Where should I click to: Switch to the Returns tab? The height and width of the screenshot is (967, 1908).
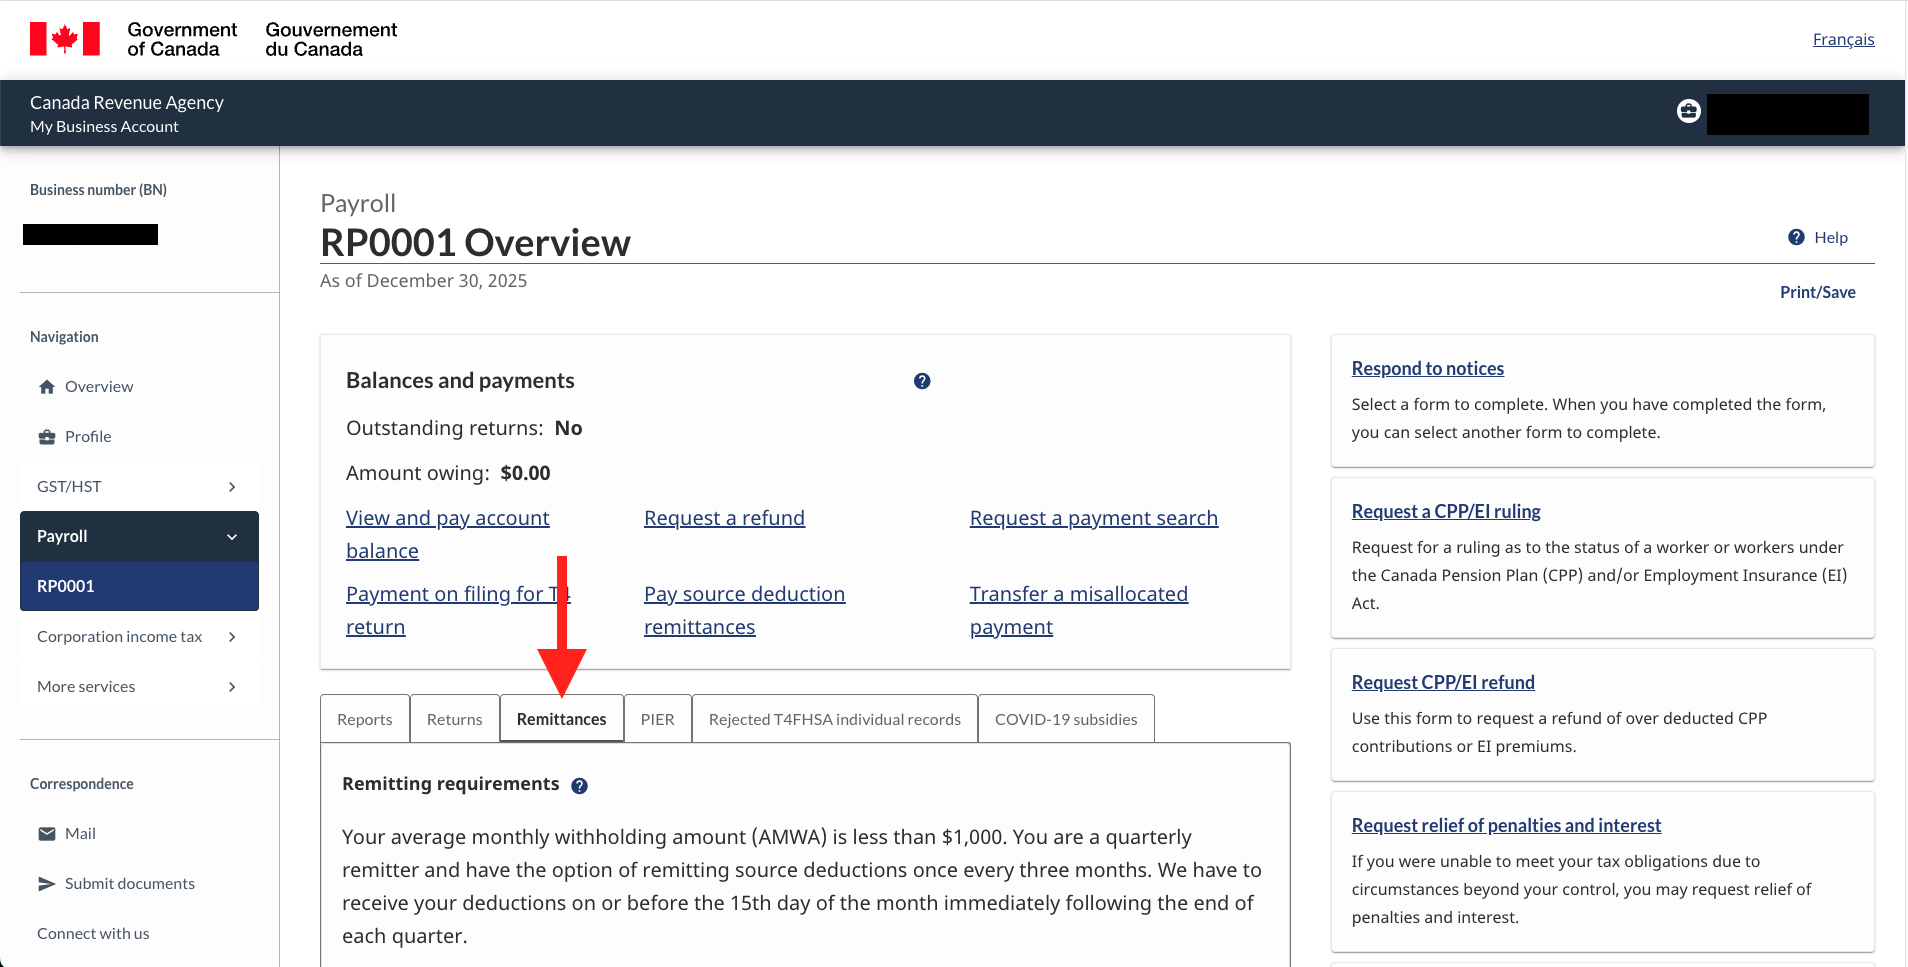[455, 719]
